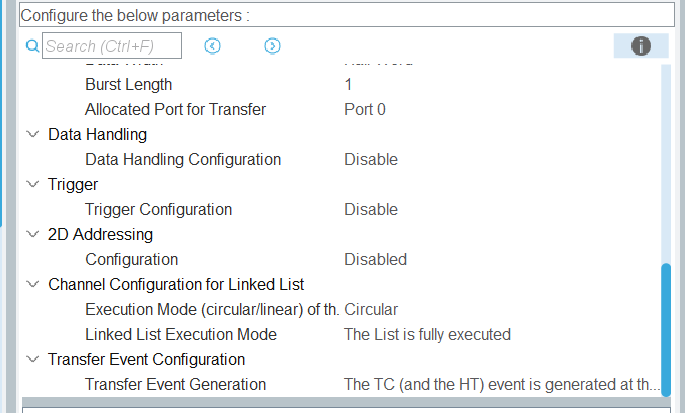Collapse the Data Handling section
Viewport: 685px width, 413px height.
(x=33, y=134)
